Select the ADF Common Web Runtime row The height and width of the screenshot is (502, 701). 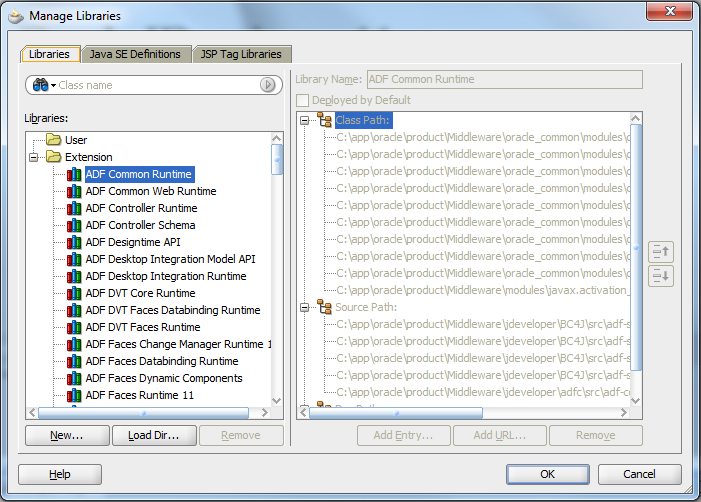coord(151,191)
